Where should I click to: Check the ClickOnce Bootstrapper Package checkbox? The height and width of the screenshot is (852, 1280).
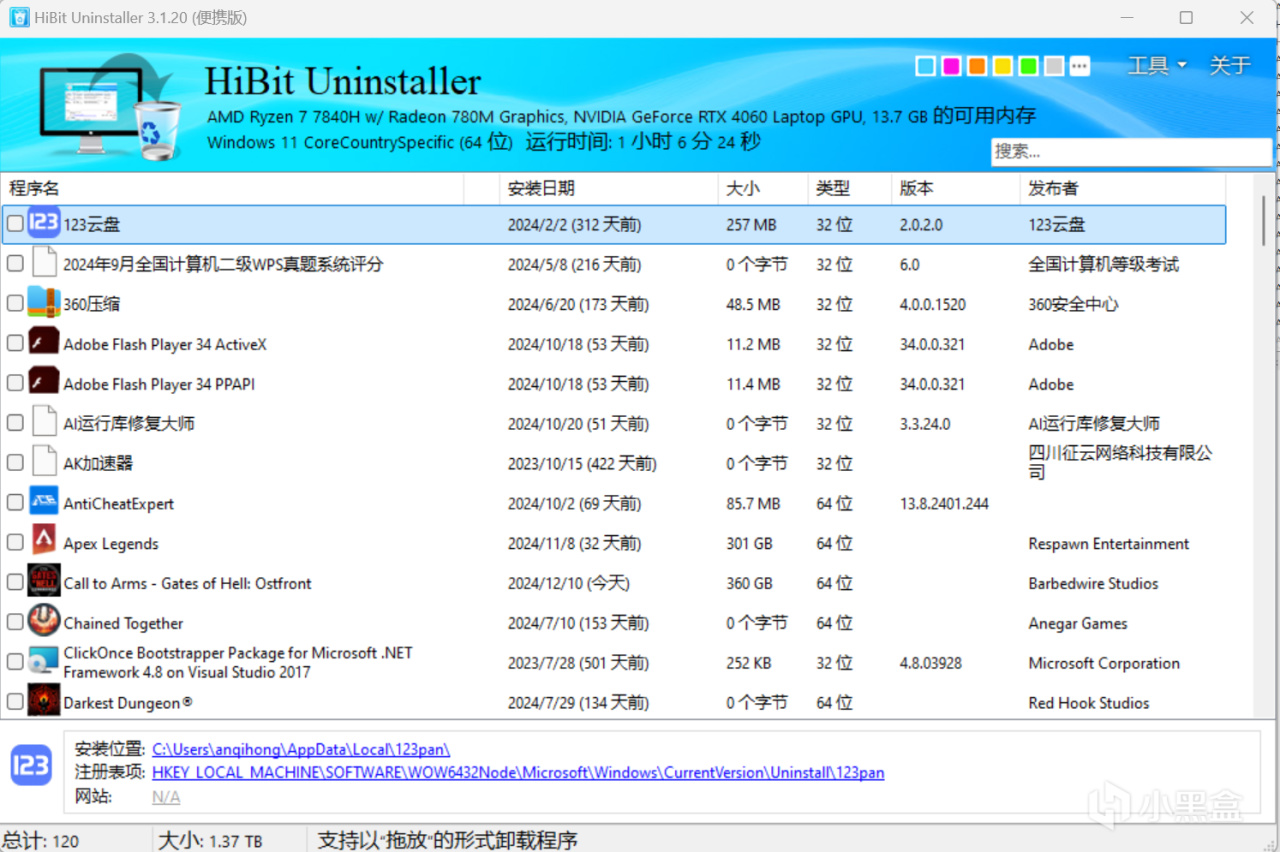click(x=15, y=662)
